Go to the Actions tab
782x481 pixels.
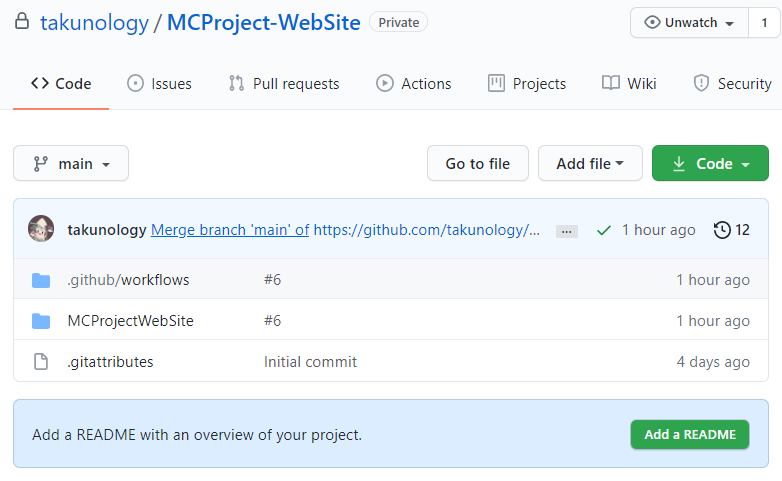click(413, 84)
